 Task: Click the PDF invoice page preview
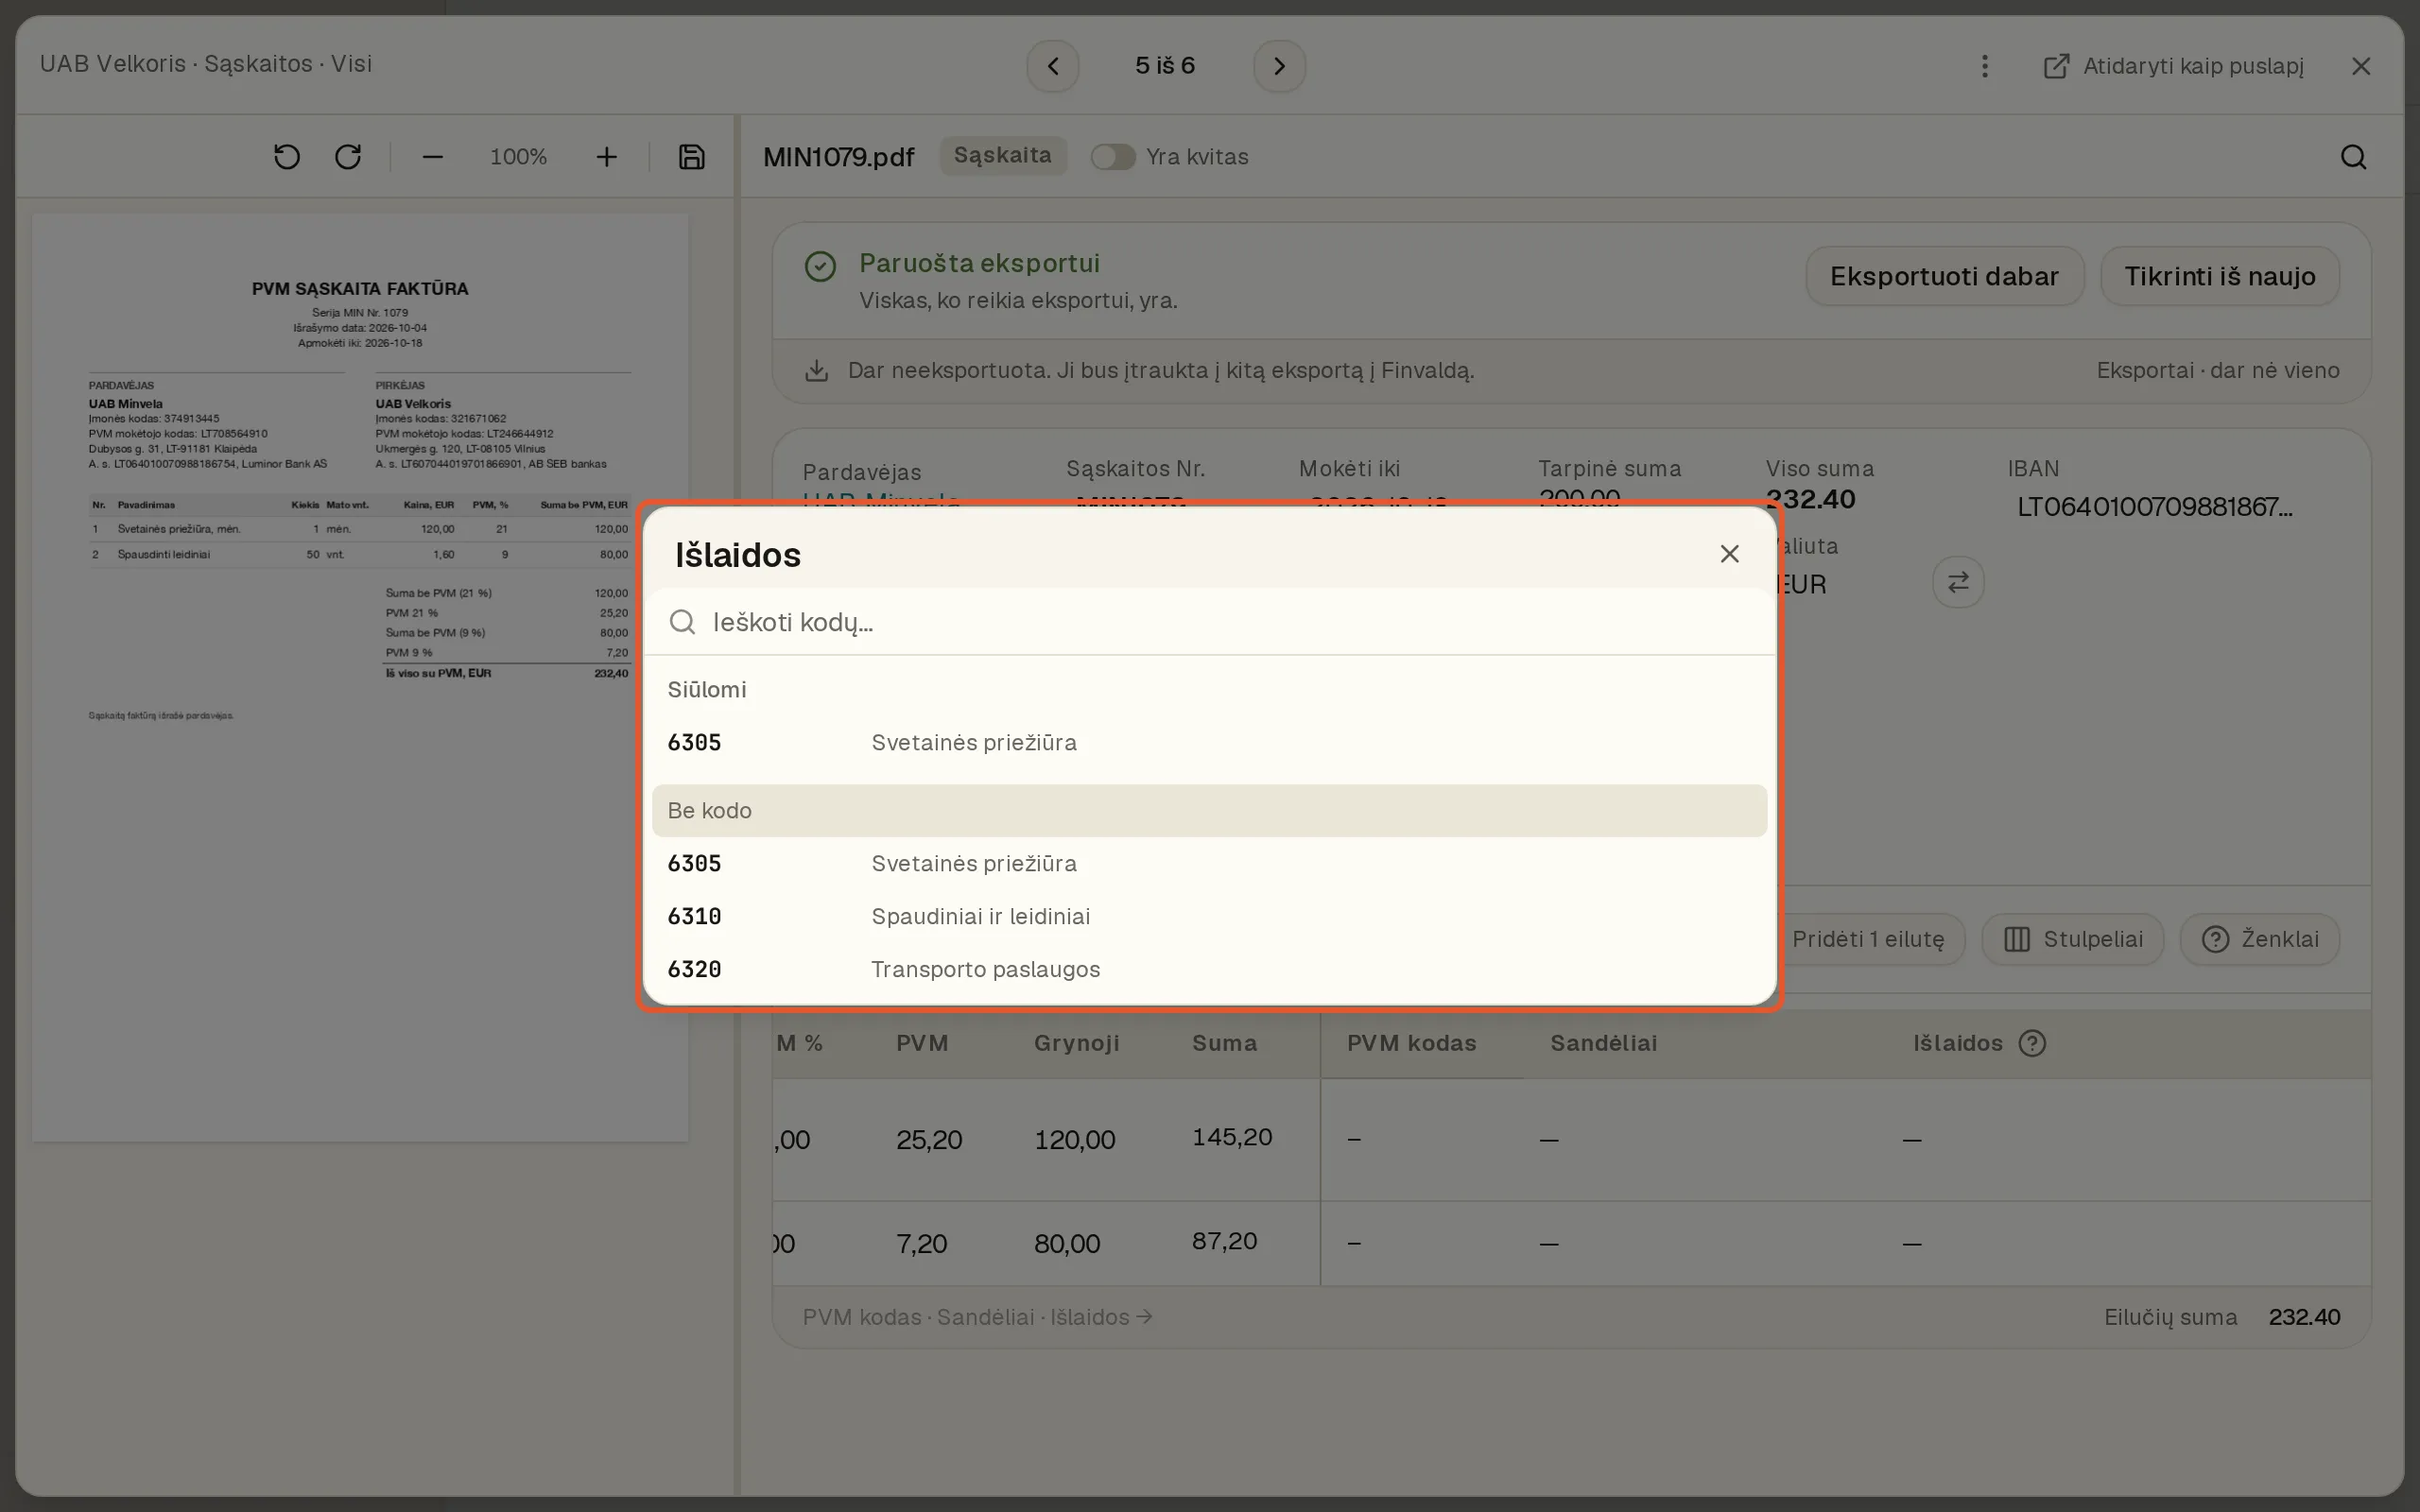[360, 677]
